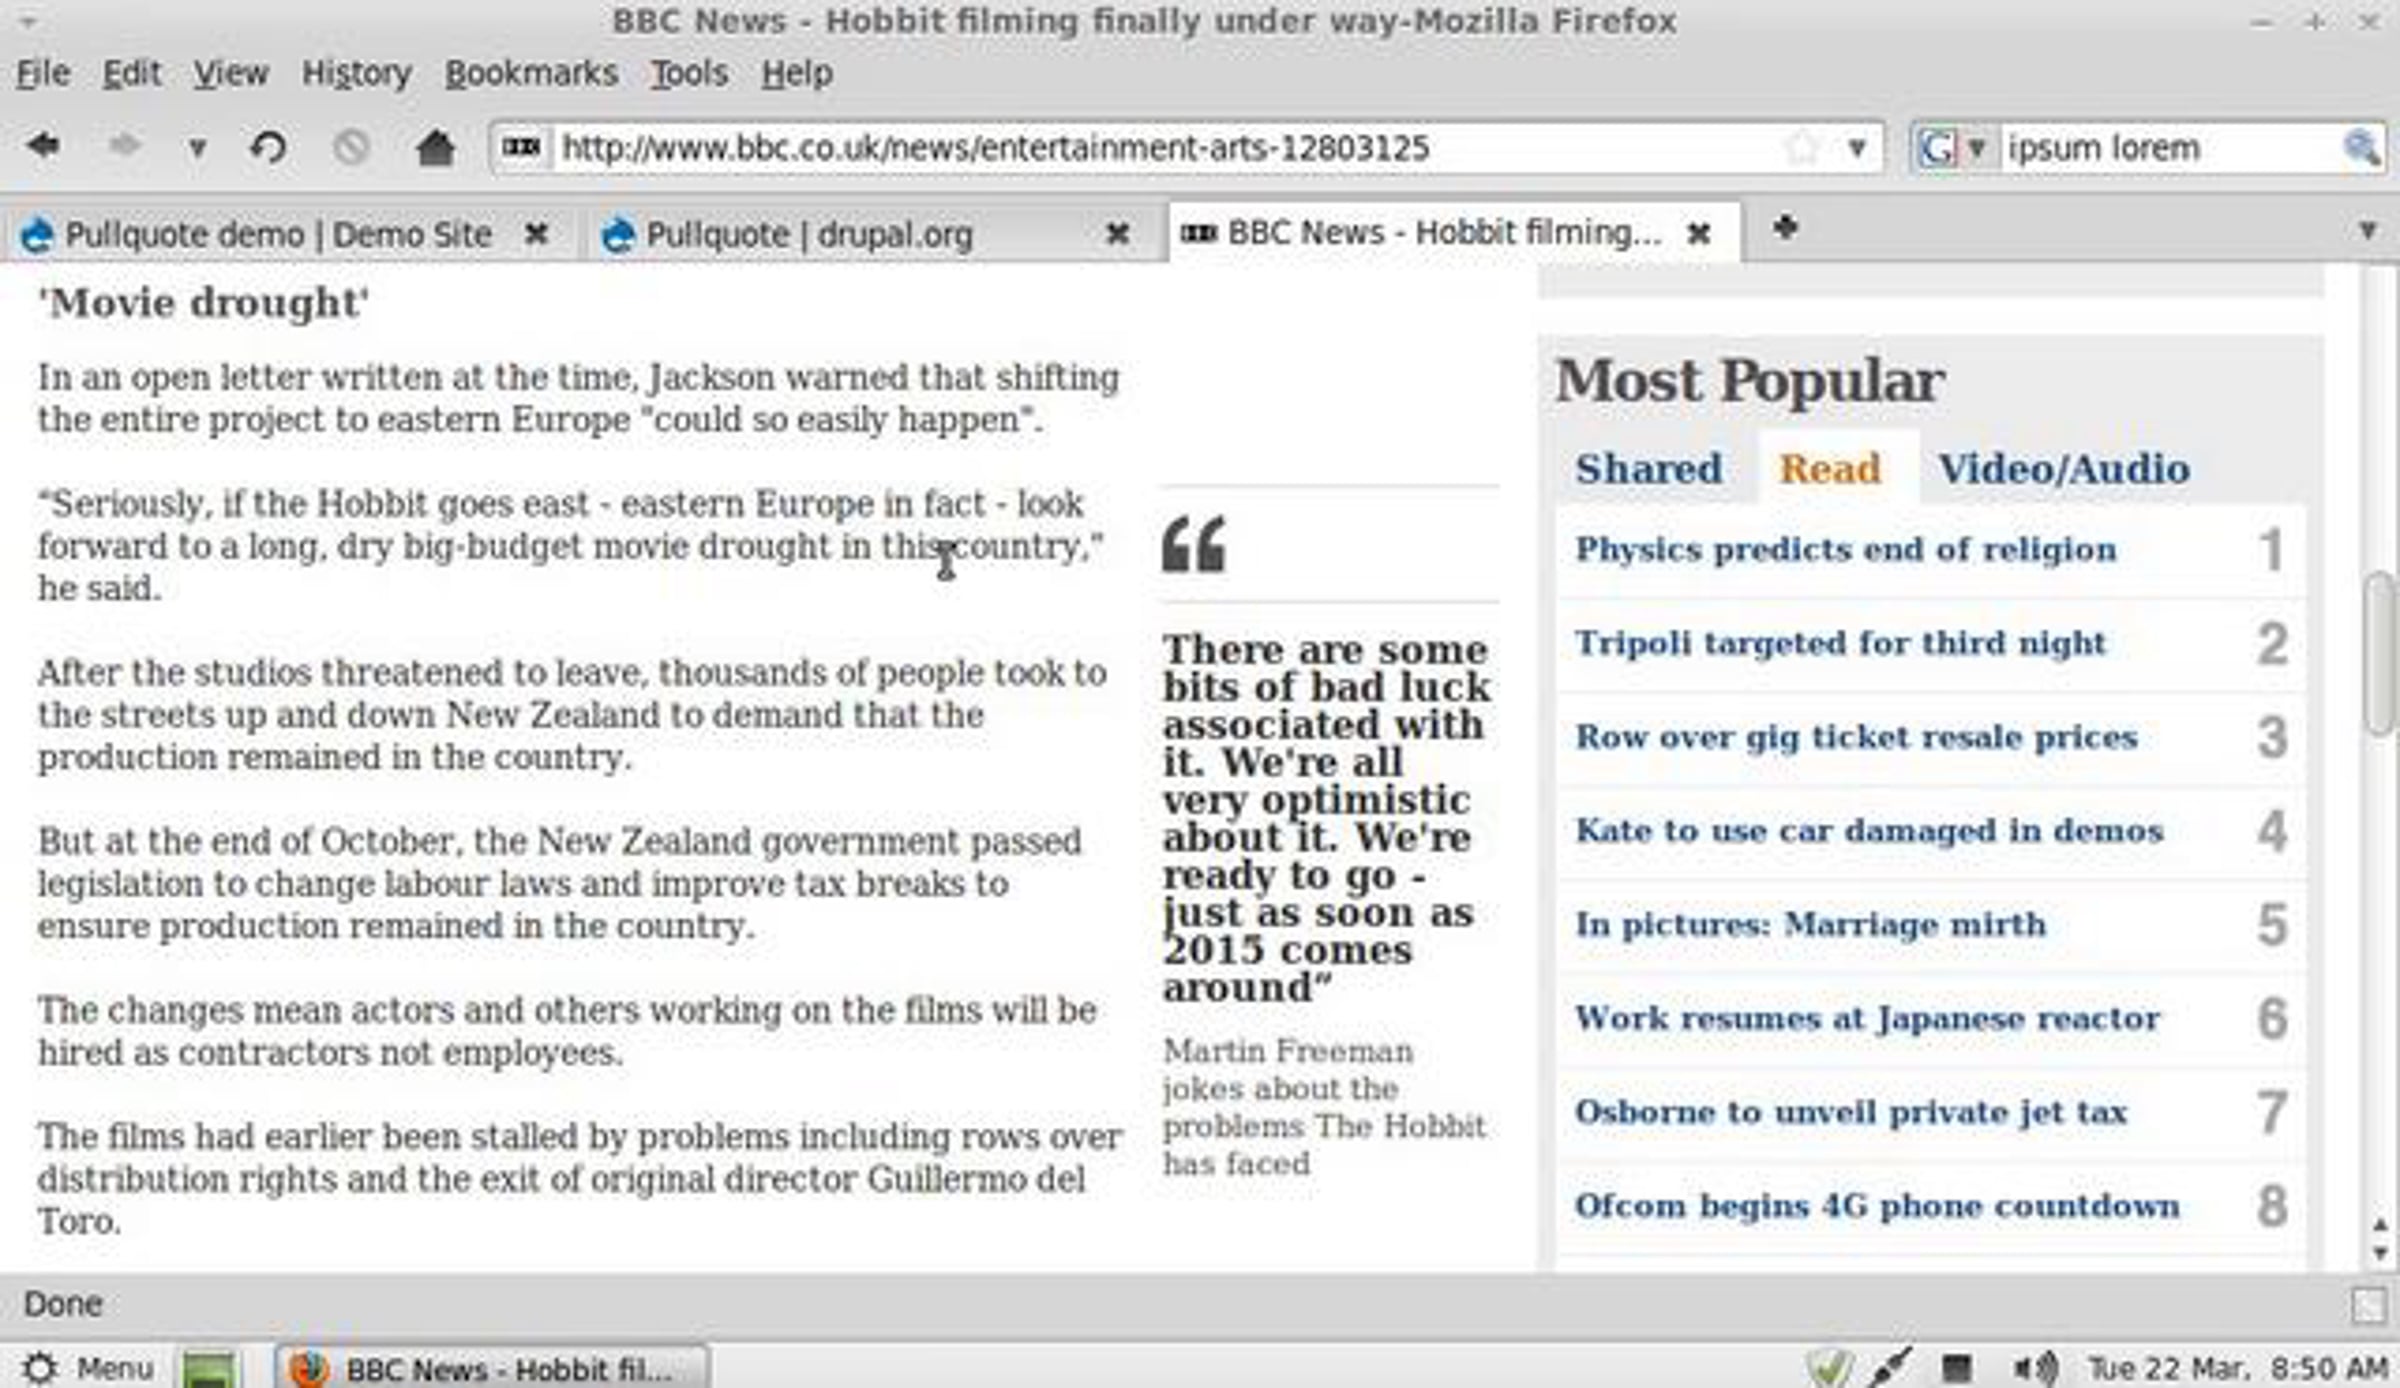Open a new tab with the plus icon

pyautogui.click(x=1785, y=229)
